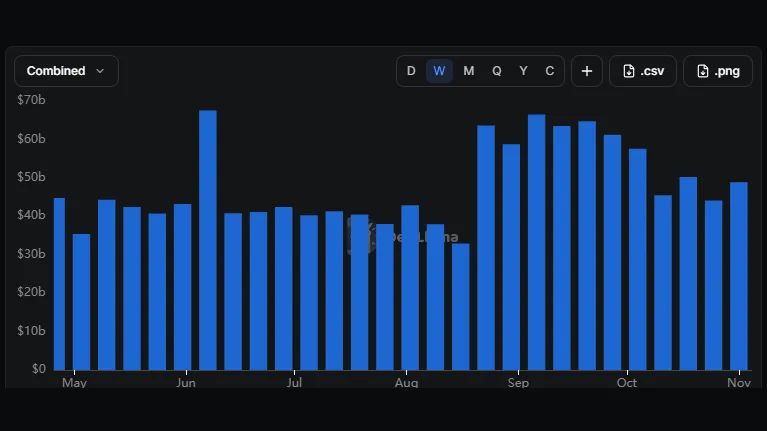Click the Oct axis label
Viewport: 767px width, 431px height.
[x=627, y=383]
